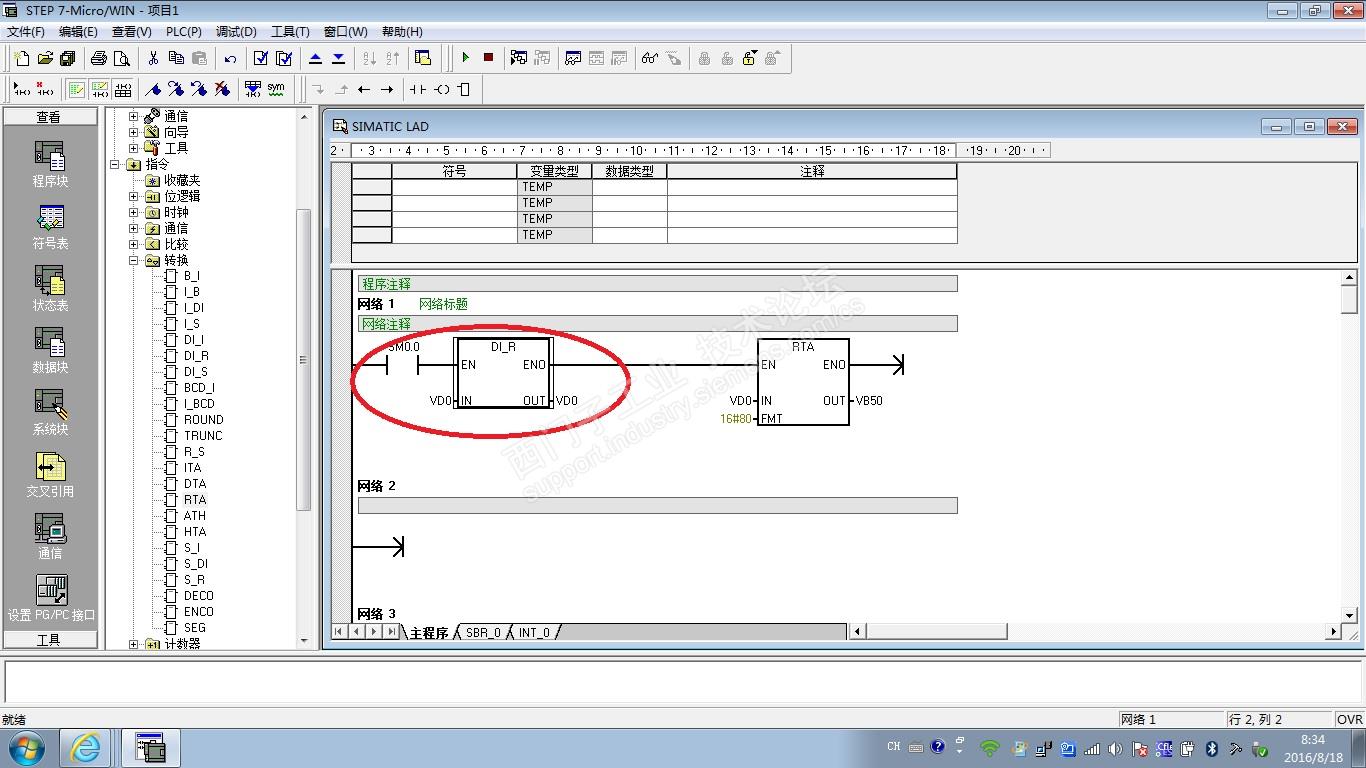Open 通信 in the view bar
The width and height of the screenshot is (1366, 768).
tap(50, 537)
